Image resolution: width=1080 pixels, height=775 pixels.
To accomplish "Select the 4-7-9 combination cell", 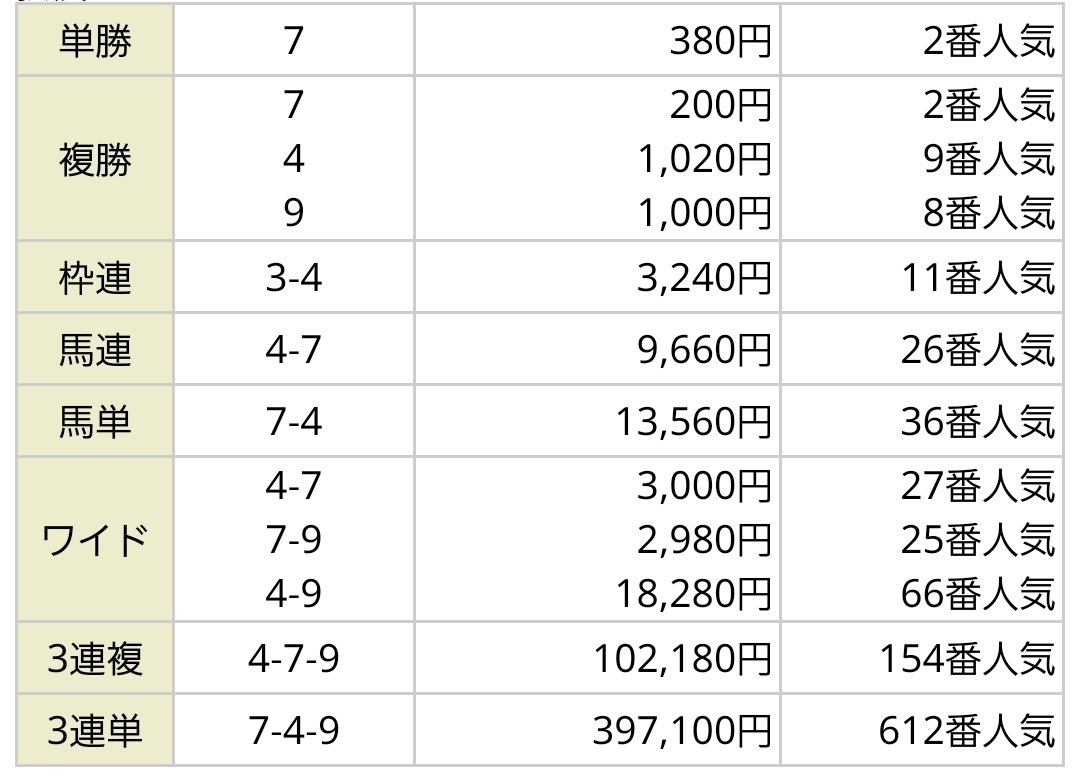I will pos(293,660).
